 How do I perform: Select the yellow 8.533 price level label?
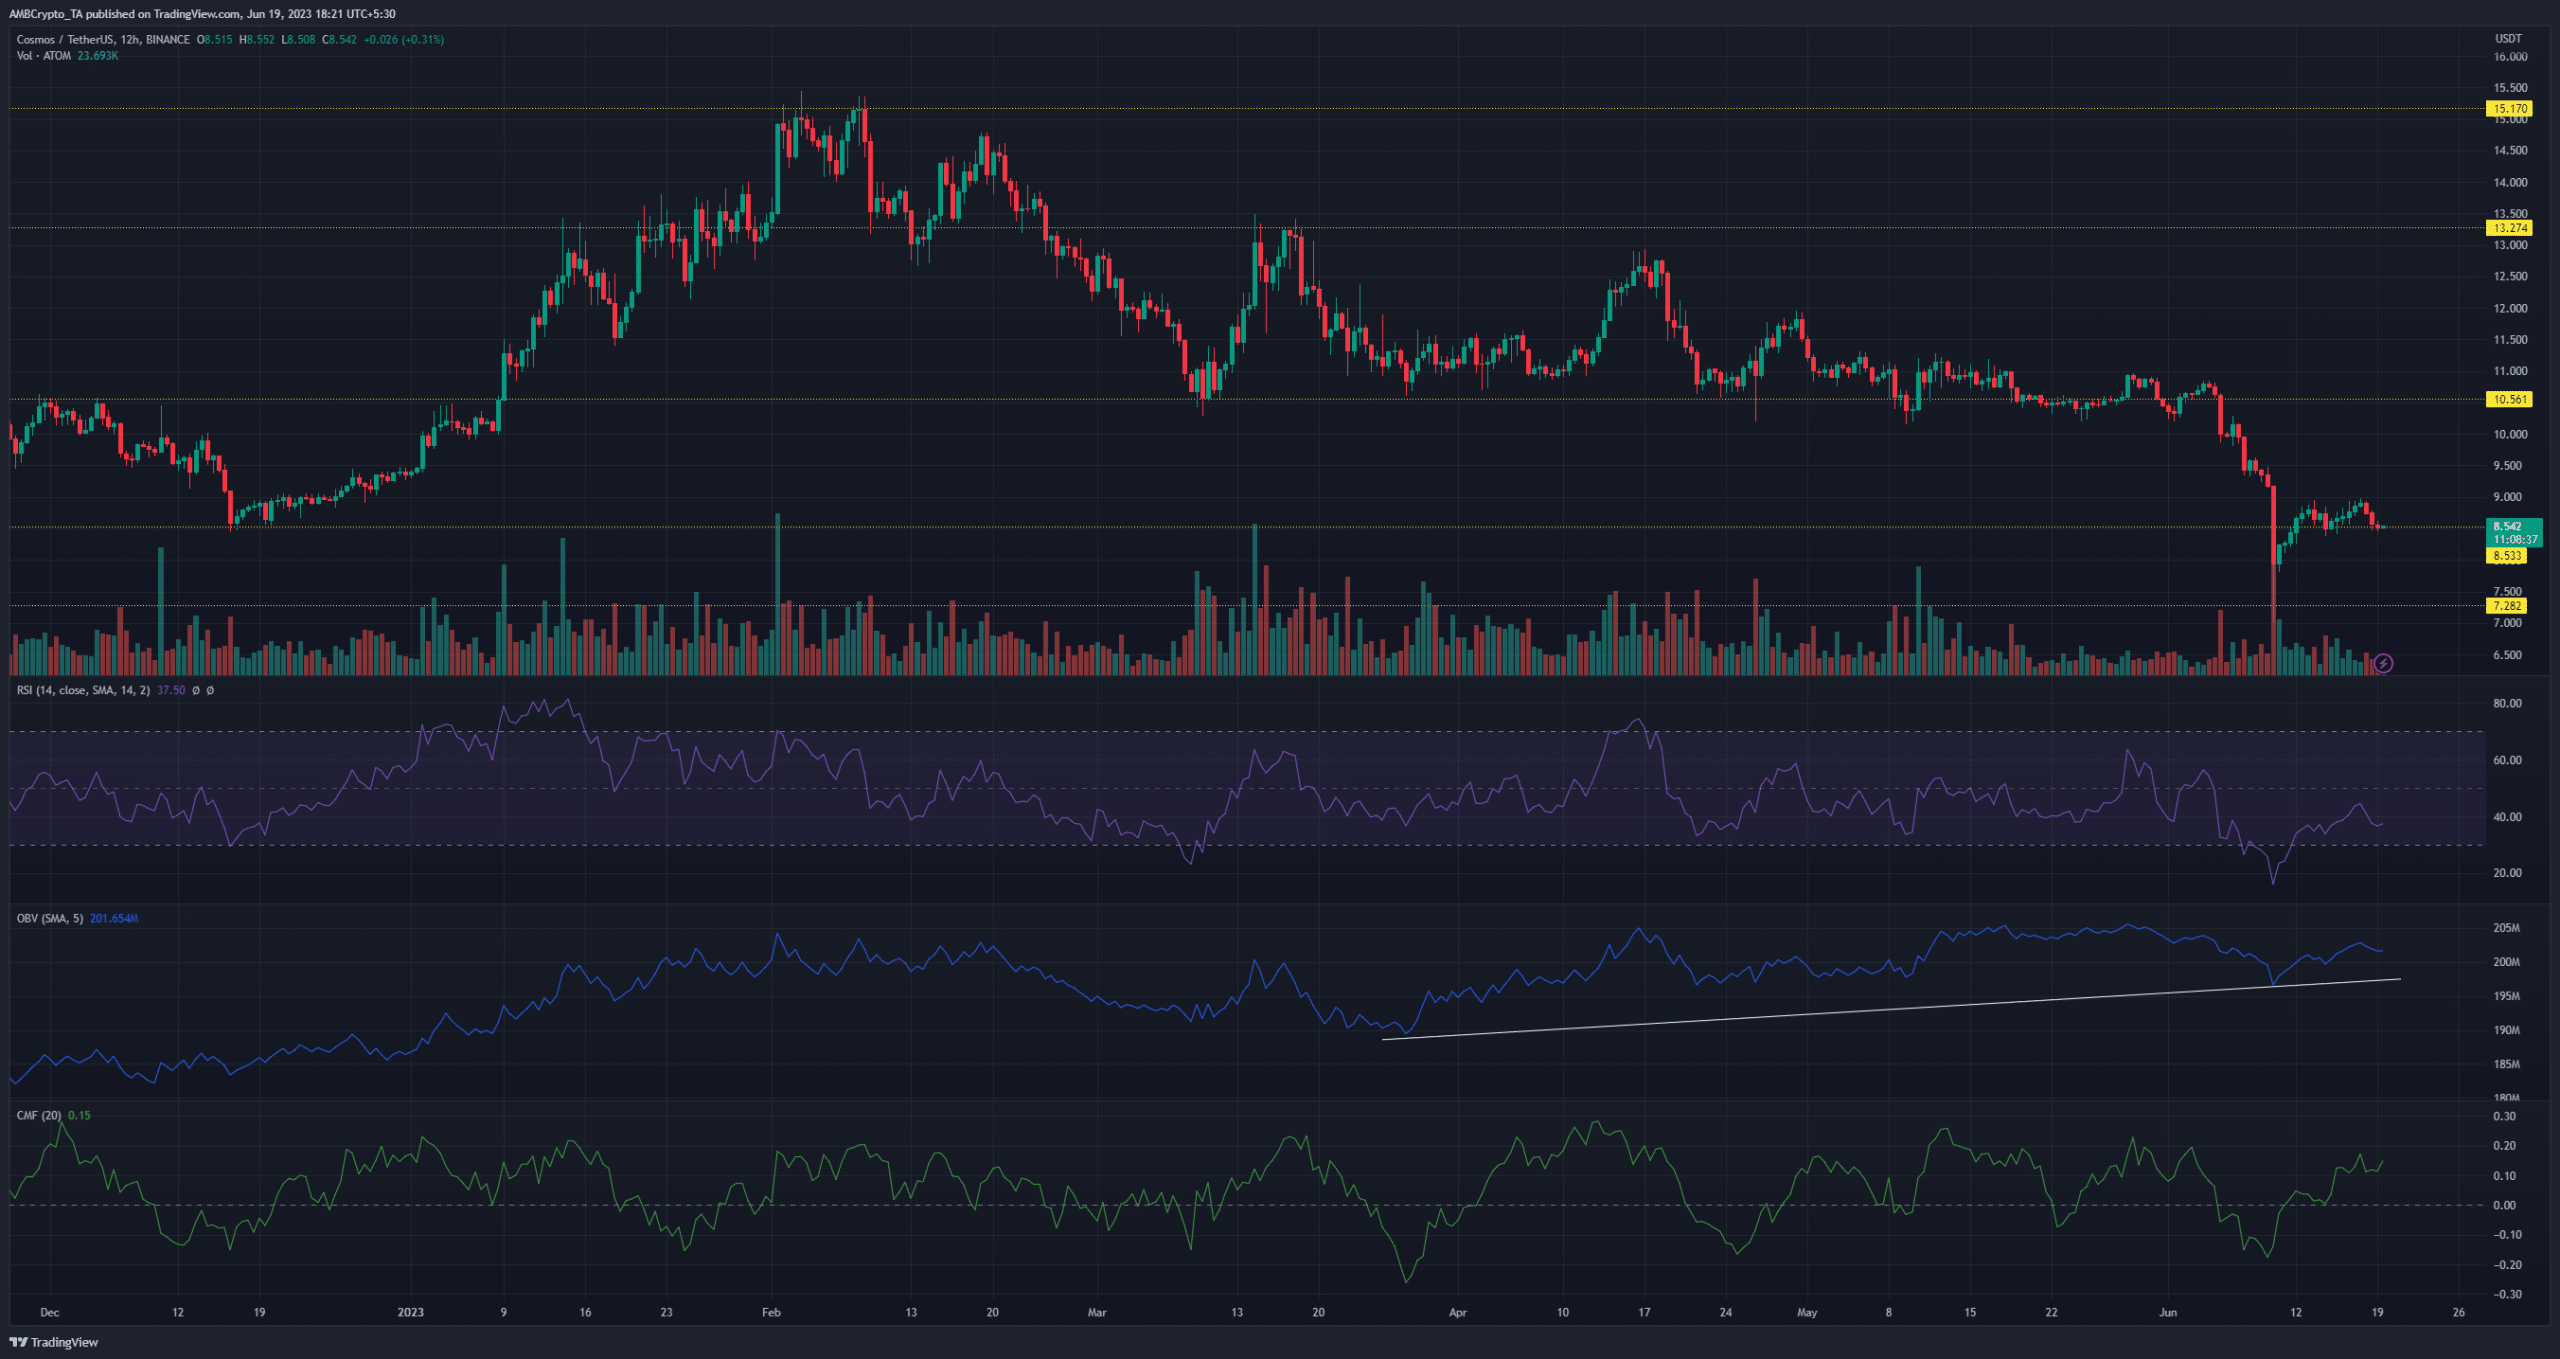pos(2507,555)
